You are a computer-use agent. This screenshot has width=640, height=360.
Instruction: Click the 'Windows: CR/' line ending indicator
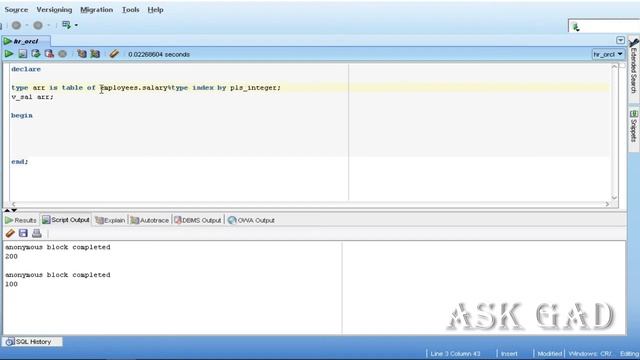[589, 353]
